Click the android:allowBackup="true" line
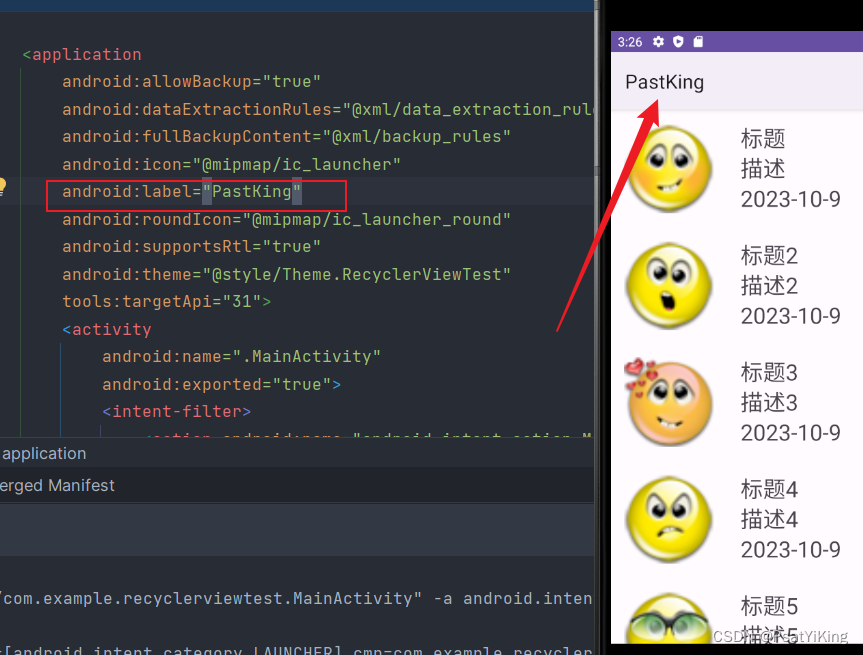The image size is (863, 655). coord(191,81)
